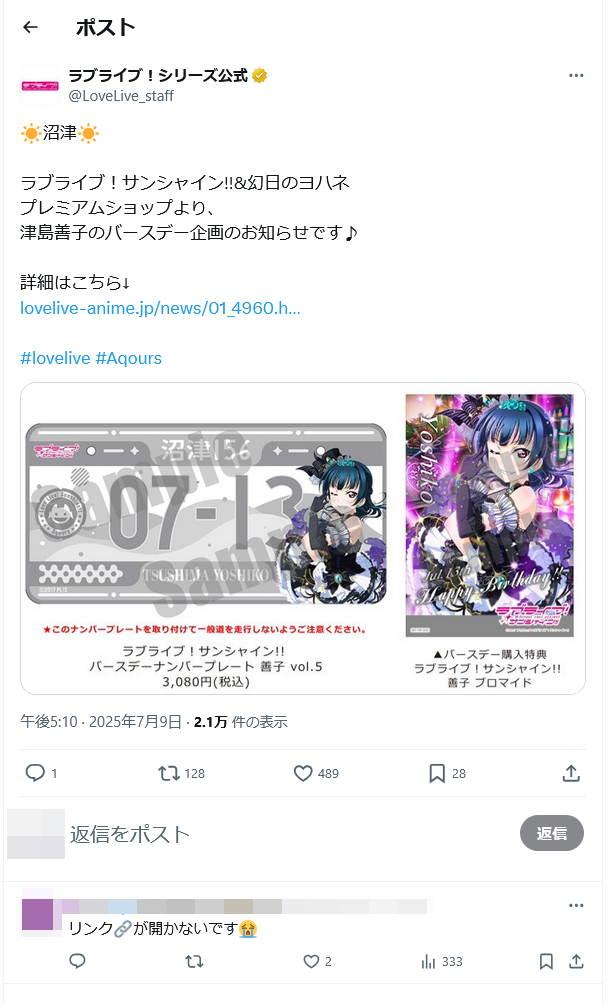
Task: Open the LoveLive_staff profile avatar
Action: coord(40,85)
